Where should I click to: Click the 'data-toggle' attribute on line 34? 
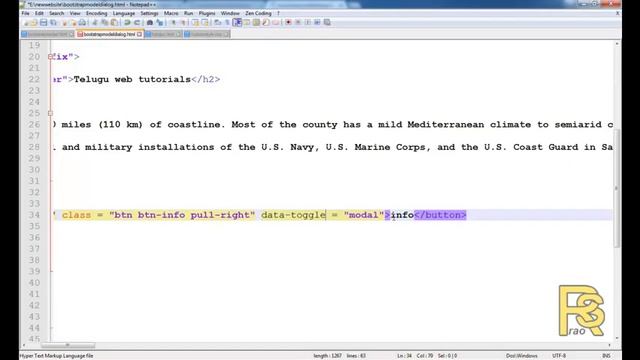coord(293,215)
